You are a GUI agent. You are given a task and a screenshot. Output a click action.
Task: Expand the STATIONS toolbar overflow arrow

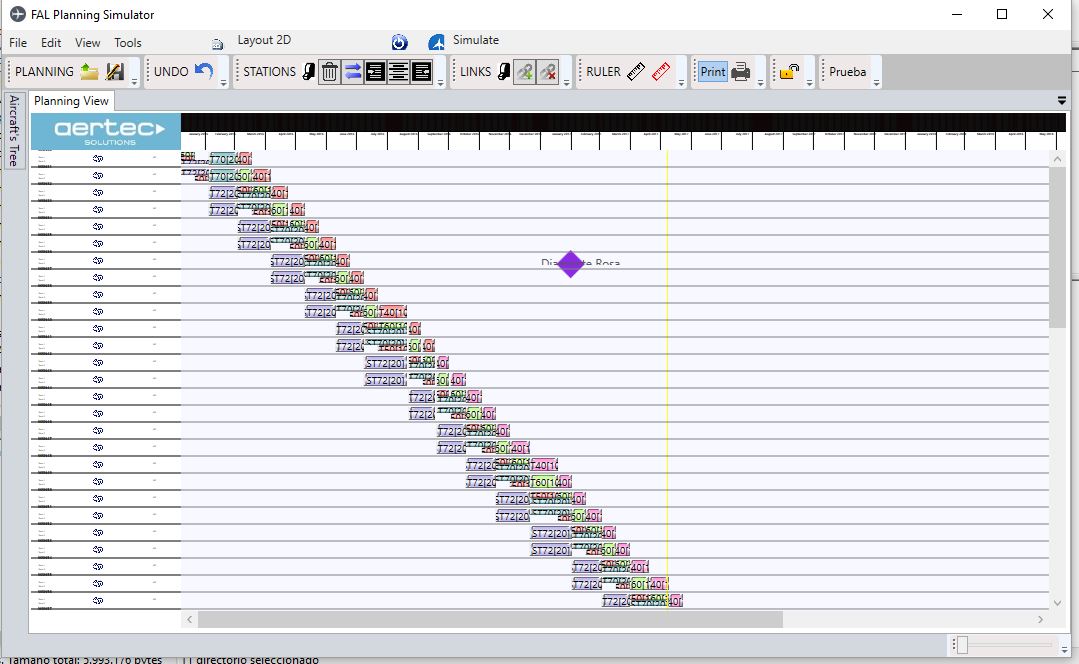pyautogui.click(x=441, y=84)
